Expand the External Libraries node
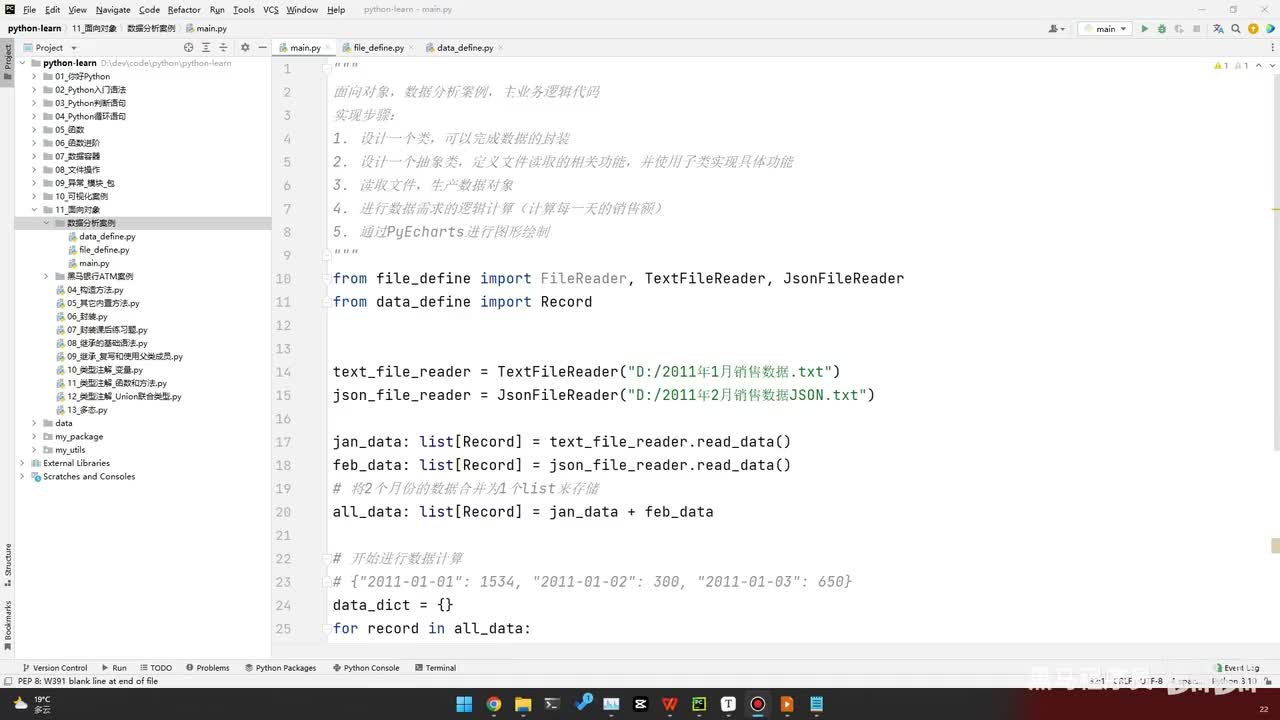Screen dimensions: 1280x720 (x=22, y=463)
